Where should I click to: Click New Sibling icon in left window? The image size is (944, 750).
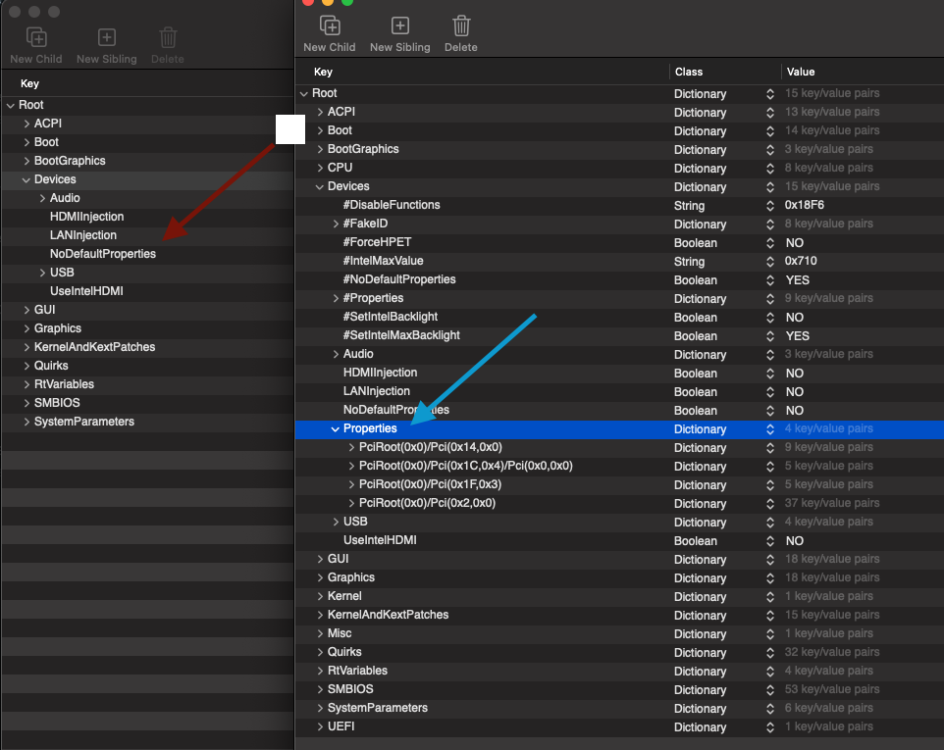(107, 38)
